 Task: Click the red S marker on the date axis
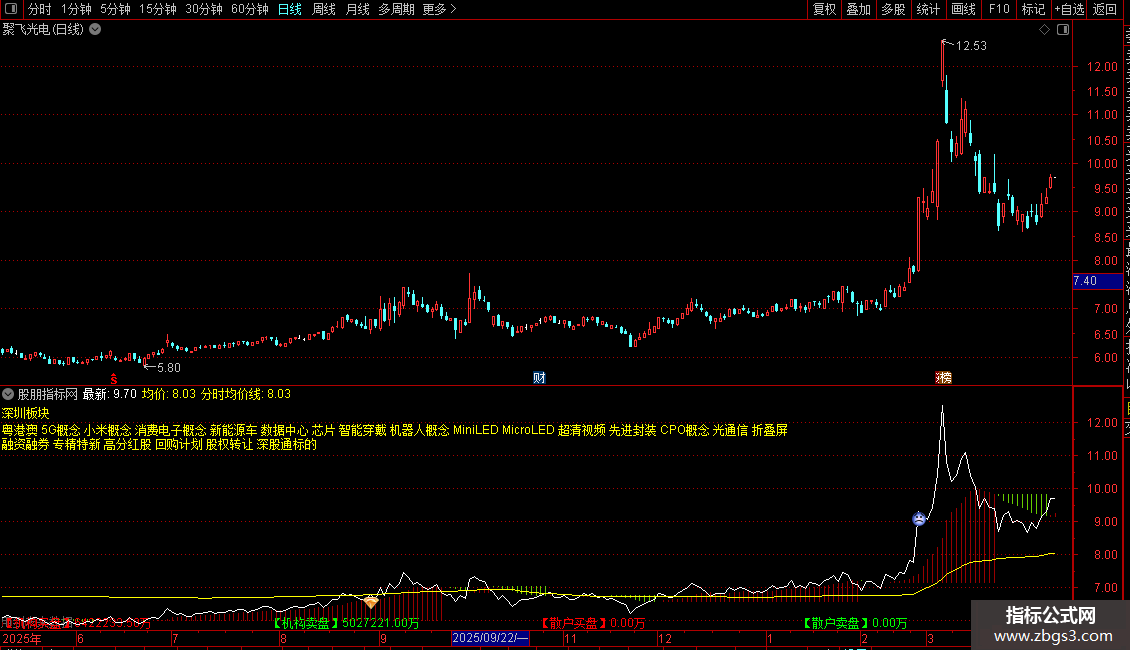click(x=113, y=378)
